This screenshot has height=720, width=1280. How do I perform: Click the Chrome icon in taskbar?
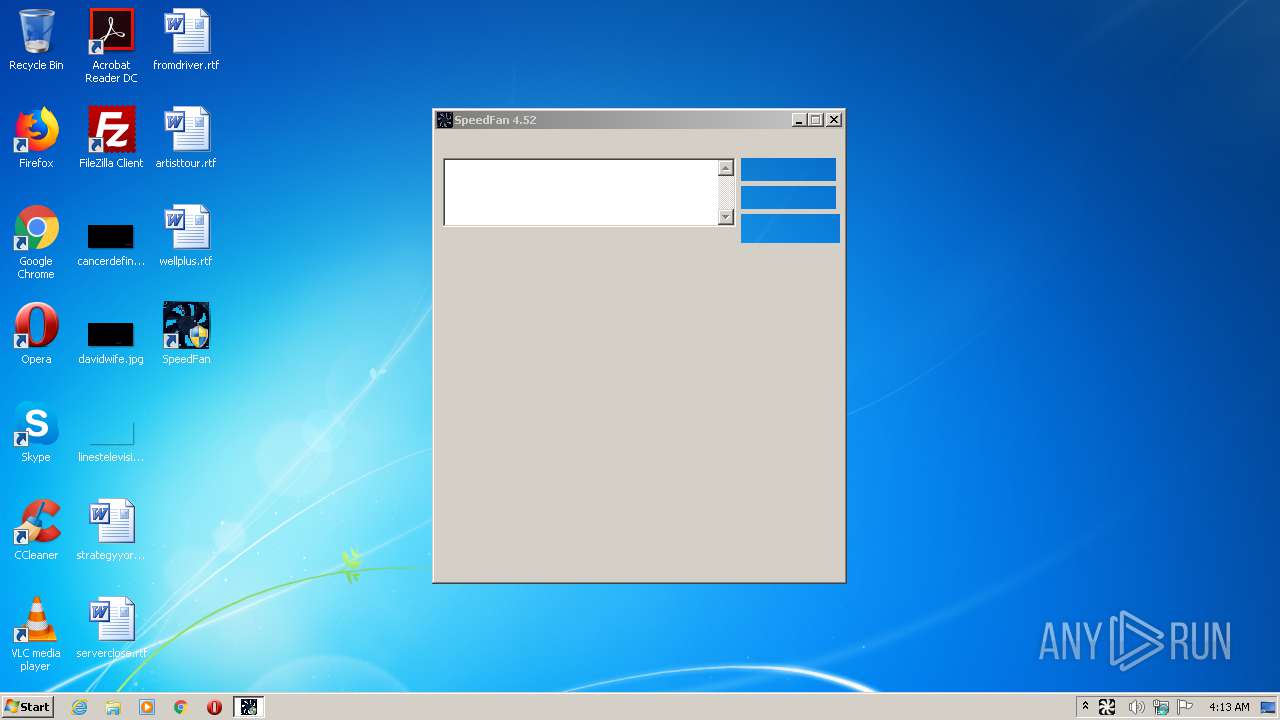coord(181,707)
